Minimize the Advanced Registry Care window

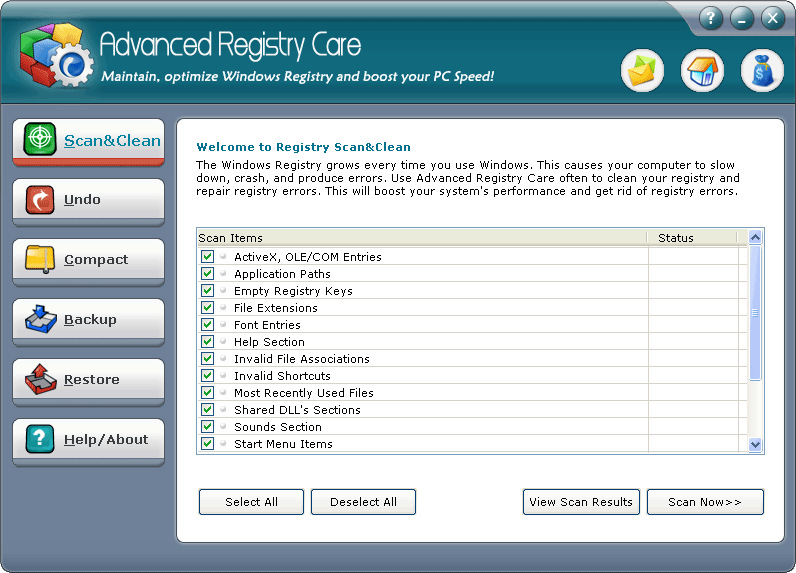click(x=742, y=19)
